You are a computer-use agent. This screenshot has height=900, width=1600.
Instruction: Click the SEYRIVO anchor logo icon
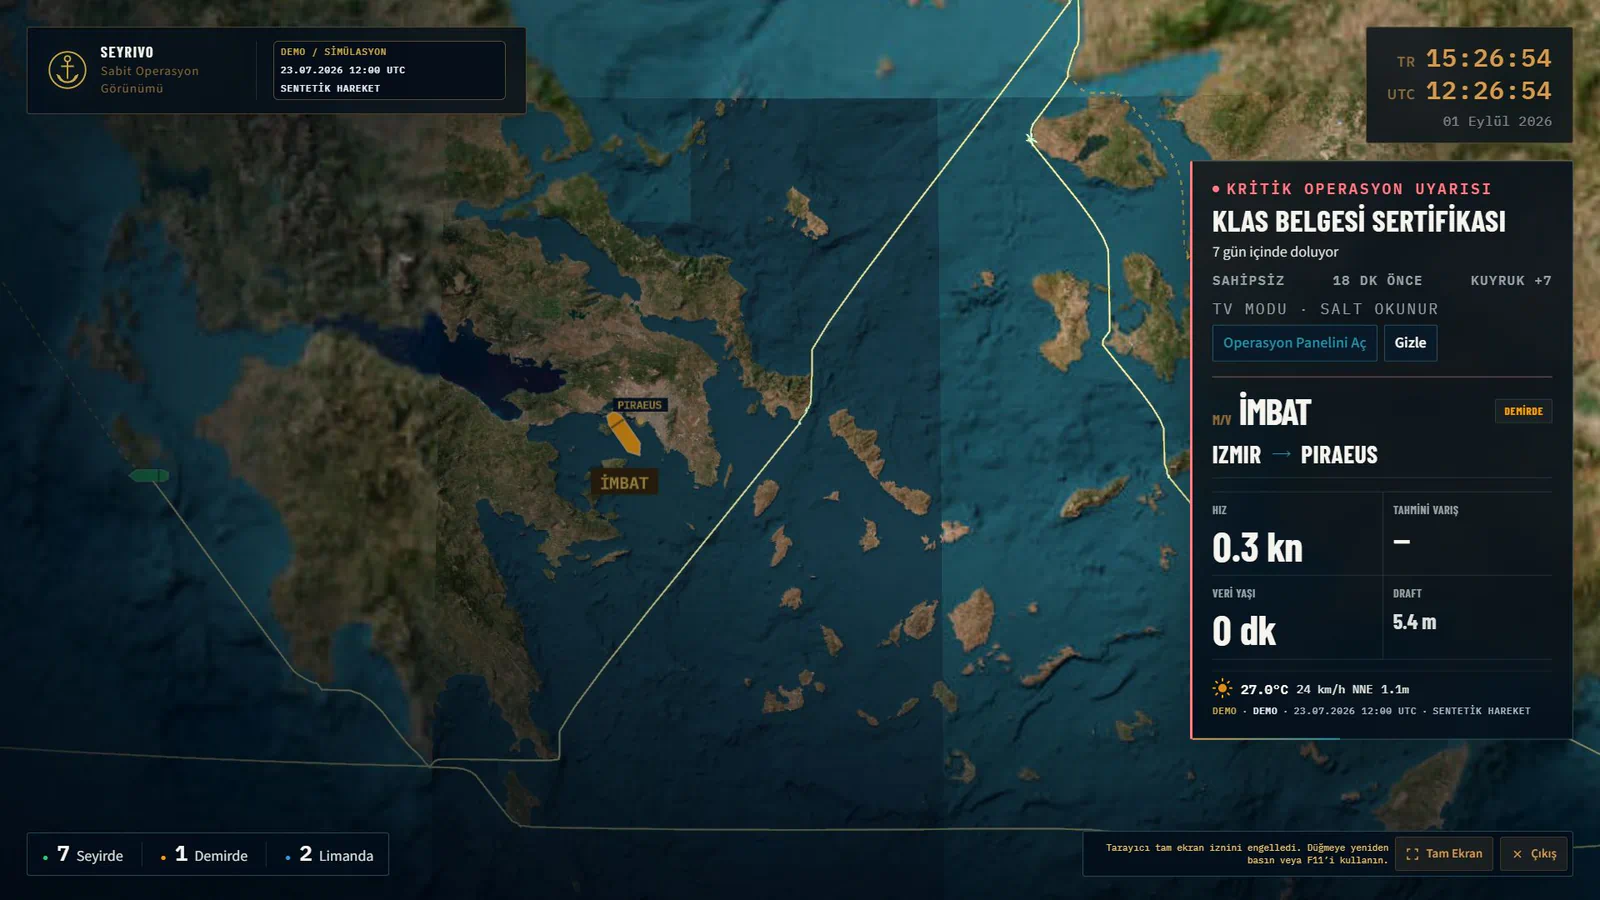(67, 70)
